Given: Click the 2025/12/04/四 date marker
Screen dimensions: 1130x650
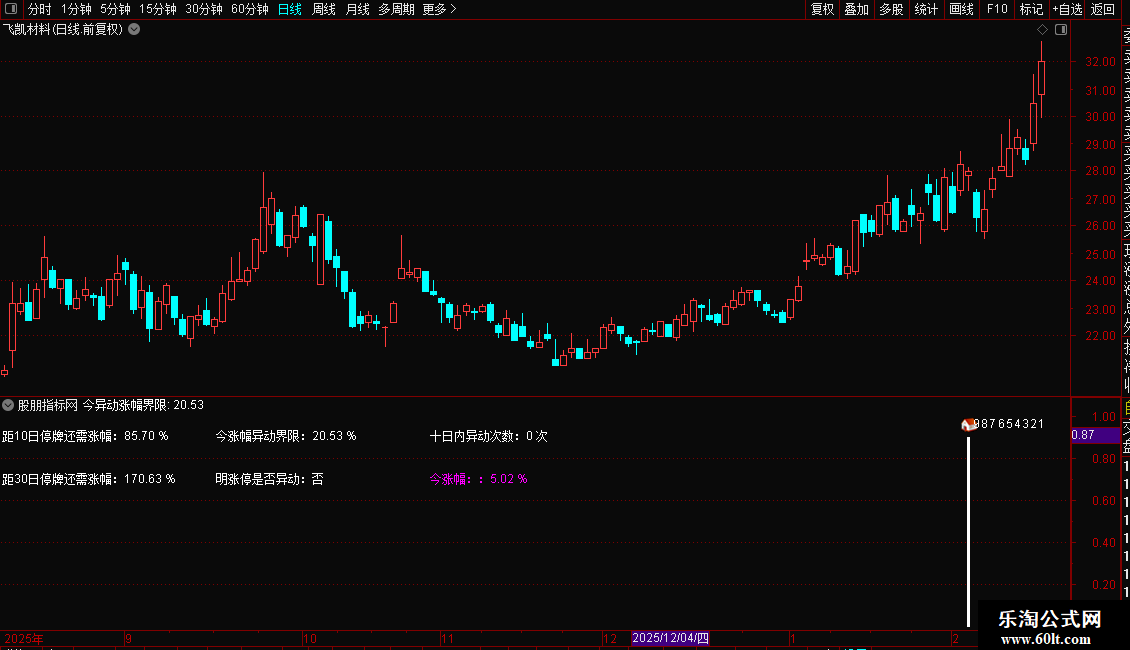Looking at the screenshot, I should point(670,638).
